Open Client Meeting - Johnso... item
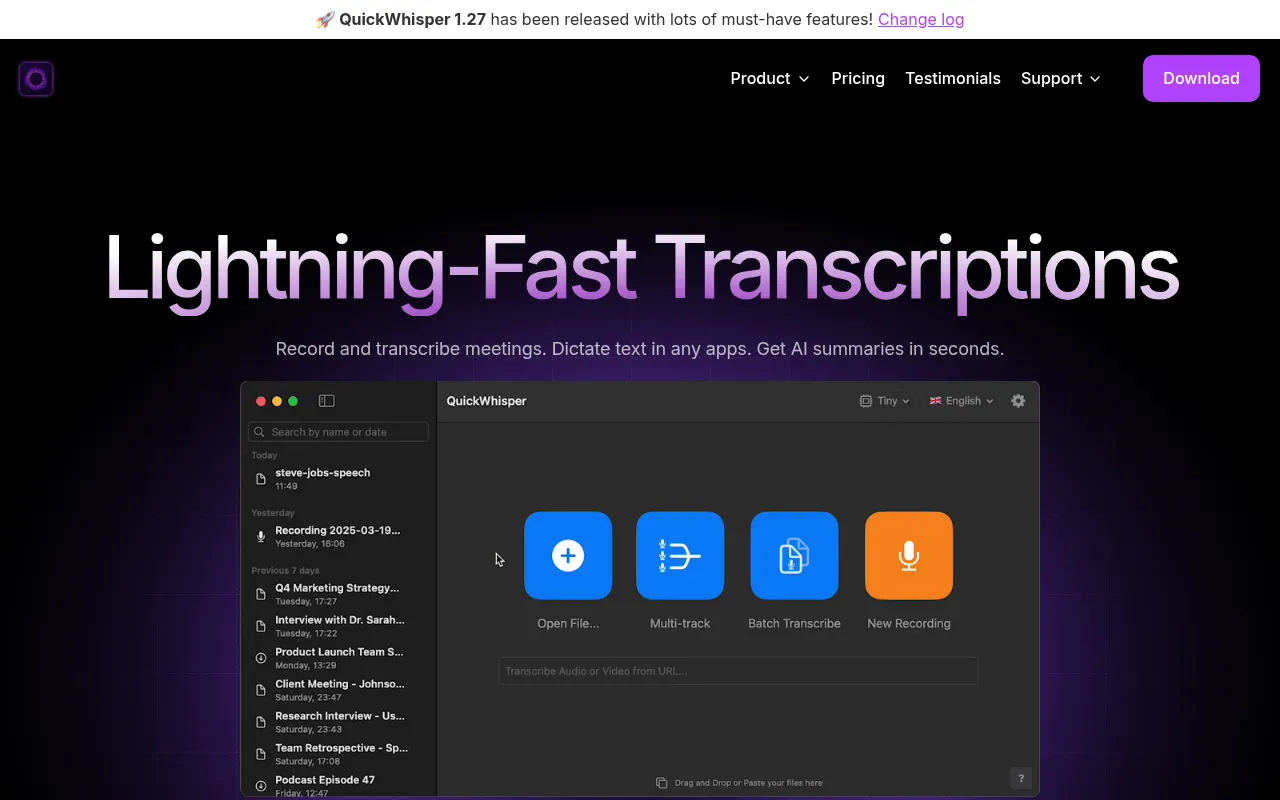Image resolution: width=1280 pixels, height=800 pixels. (x=339, y=690)
